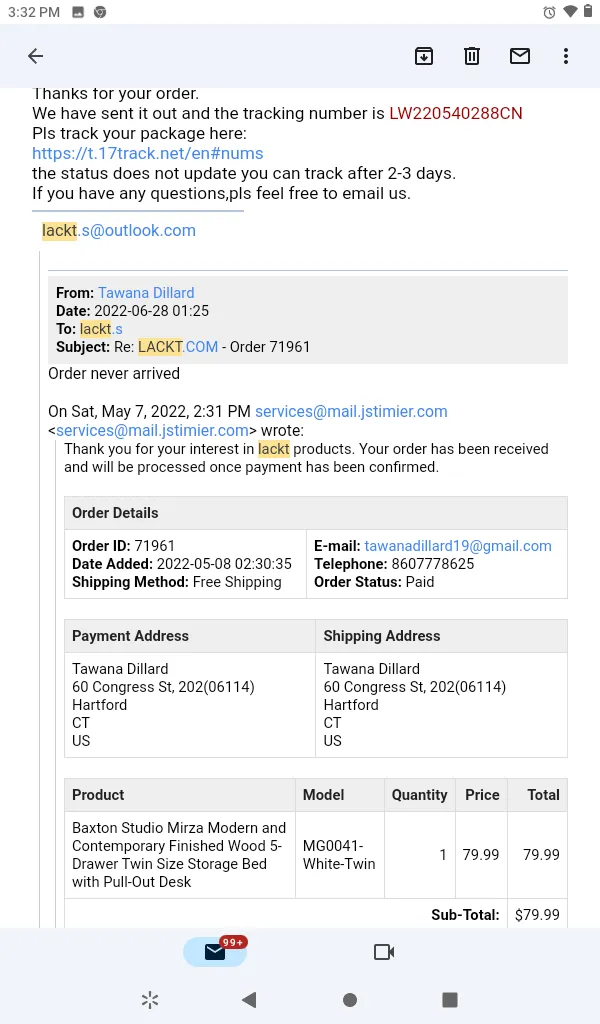The height and width of the screenshot is (1024, 600).
Task: Open recent apps with the square button
Action: tap(450, 1000)
